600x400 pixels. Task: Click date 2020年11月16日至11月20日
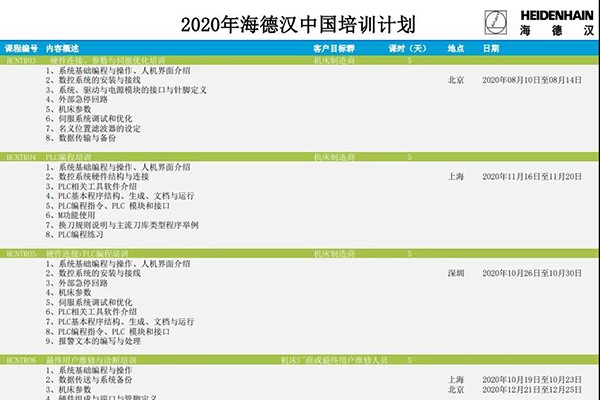pyautogui.click(x=532, y=177)
